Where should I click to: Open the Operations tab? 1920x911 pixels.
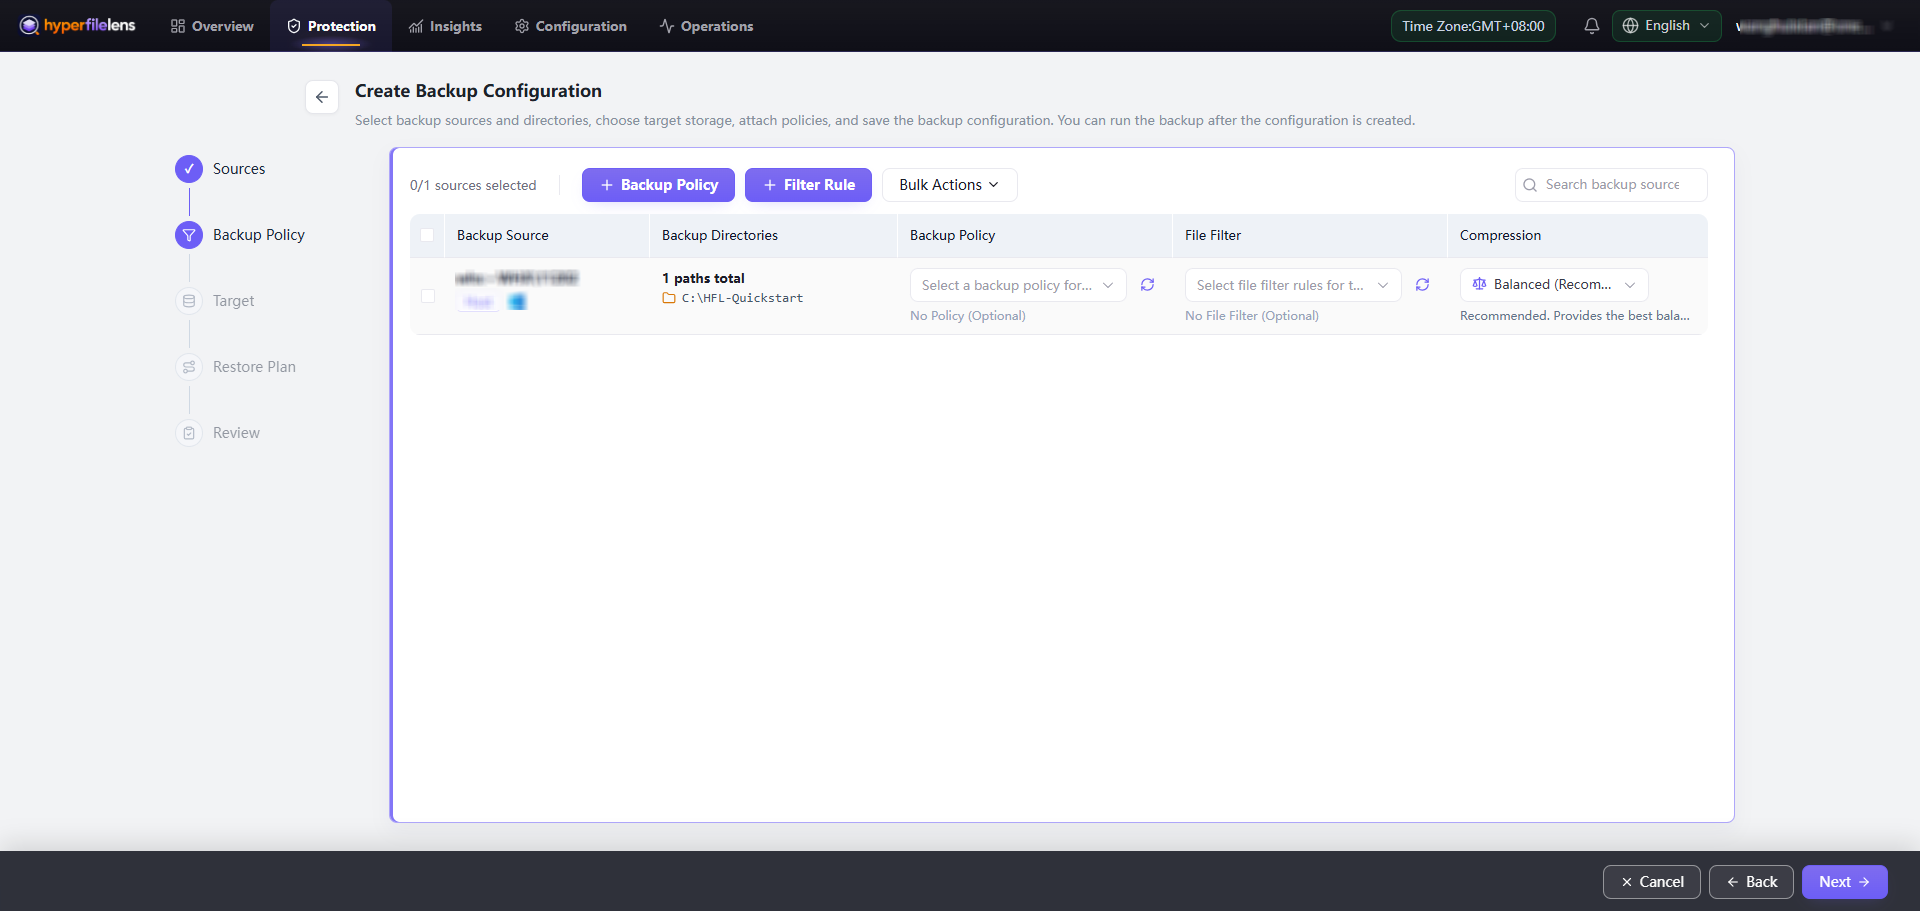click(706, 26)
